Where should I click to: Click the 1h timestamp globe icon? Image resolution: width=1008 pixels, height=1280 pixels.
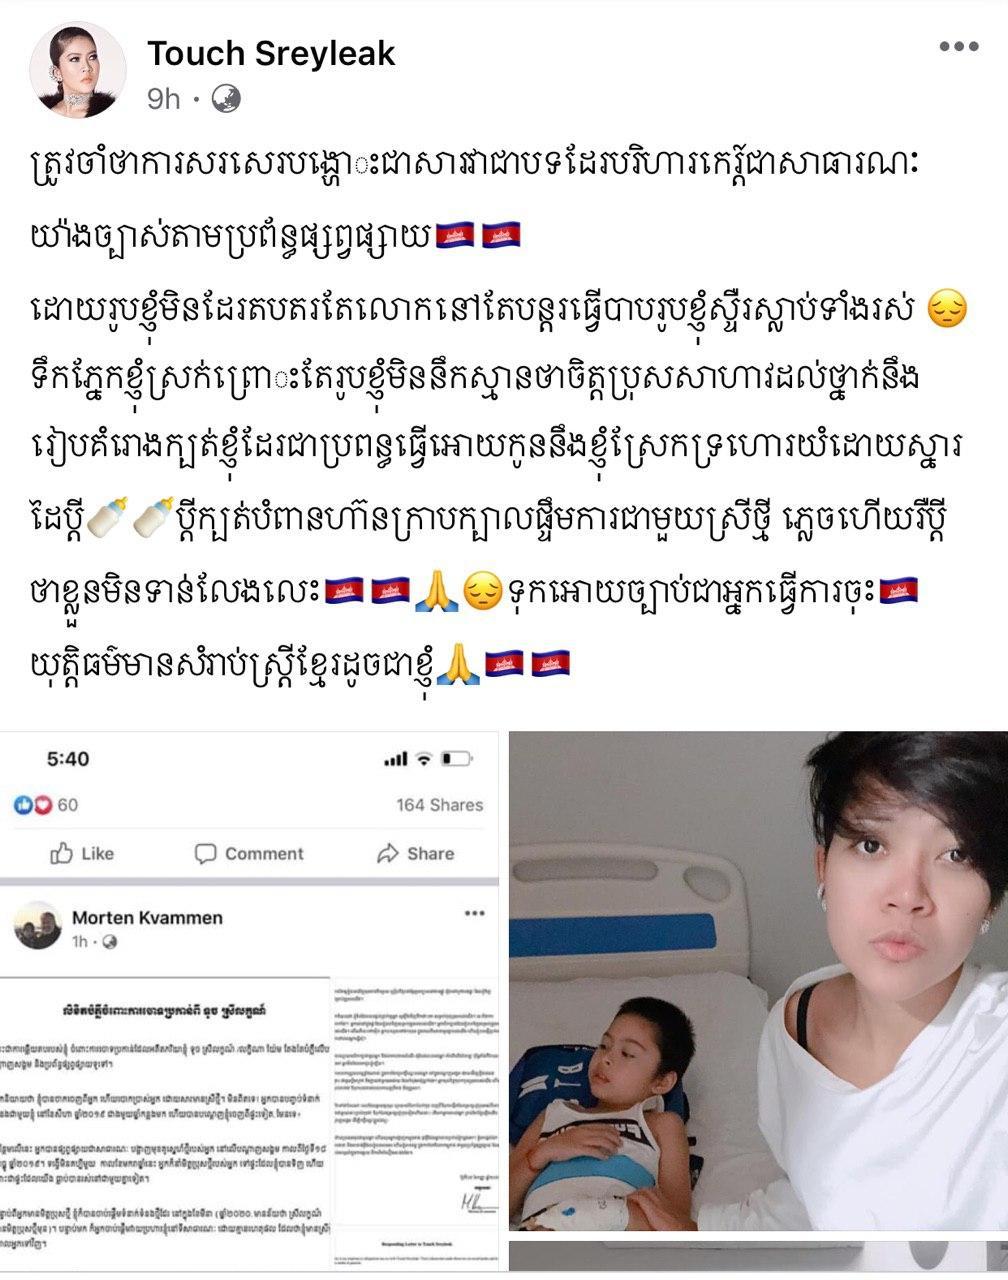[x=110, y=942]
